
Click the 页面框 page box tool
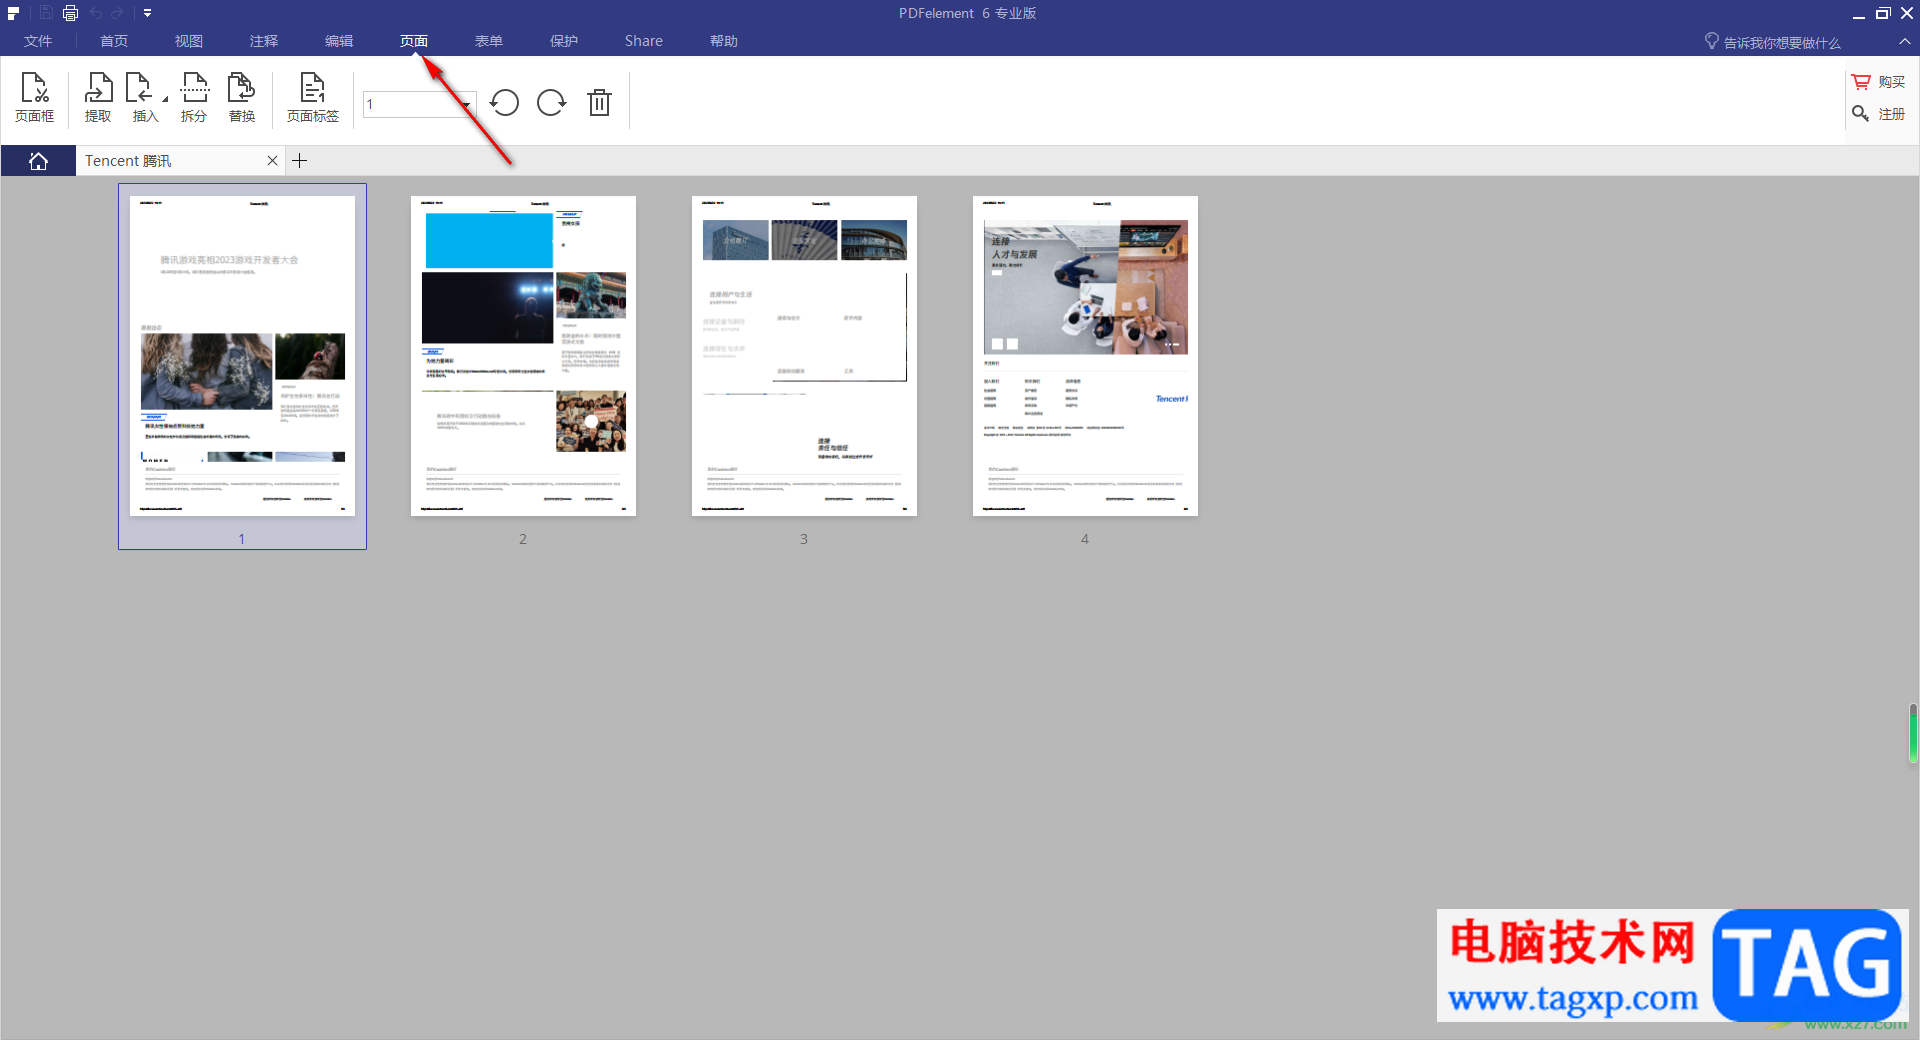coord(35,98)
